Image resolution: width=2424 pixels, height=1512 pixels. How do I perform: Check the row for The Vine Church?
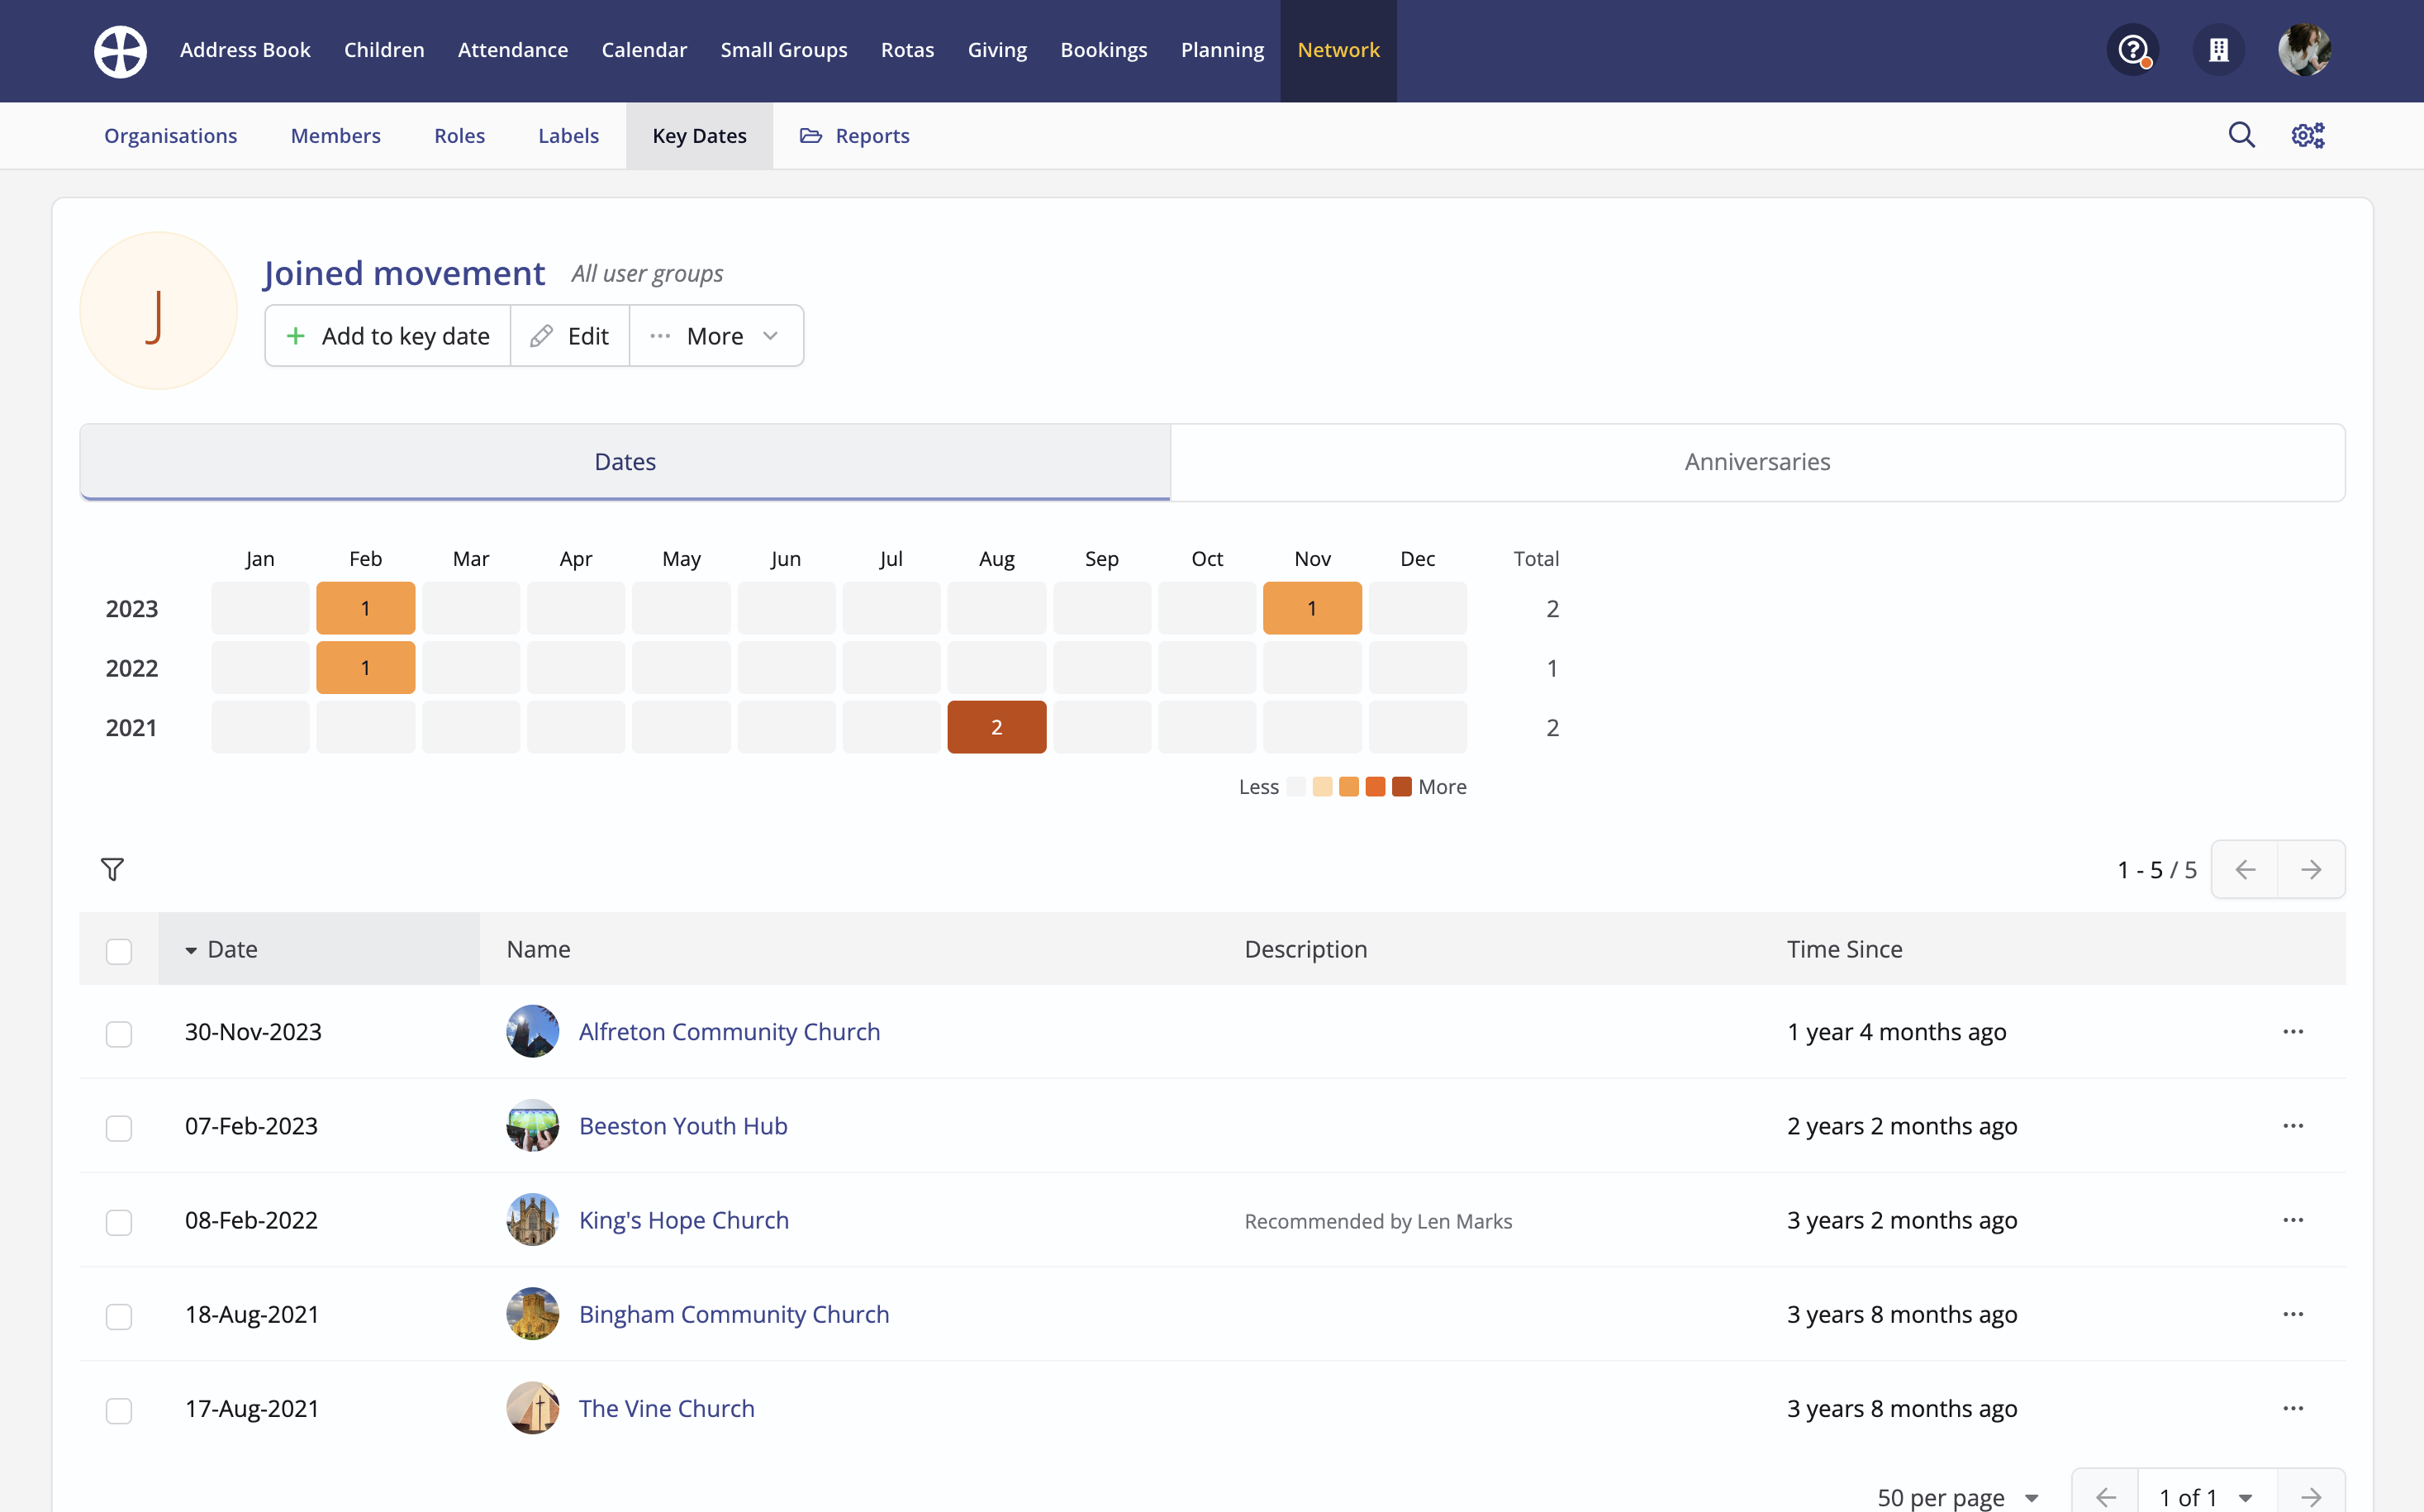119,1410
